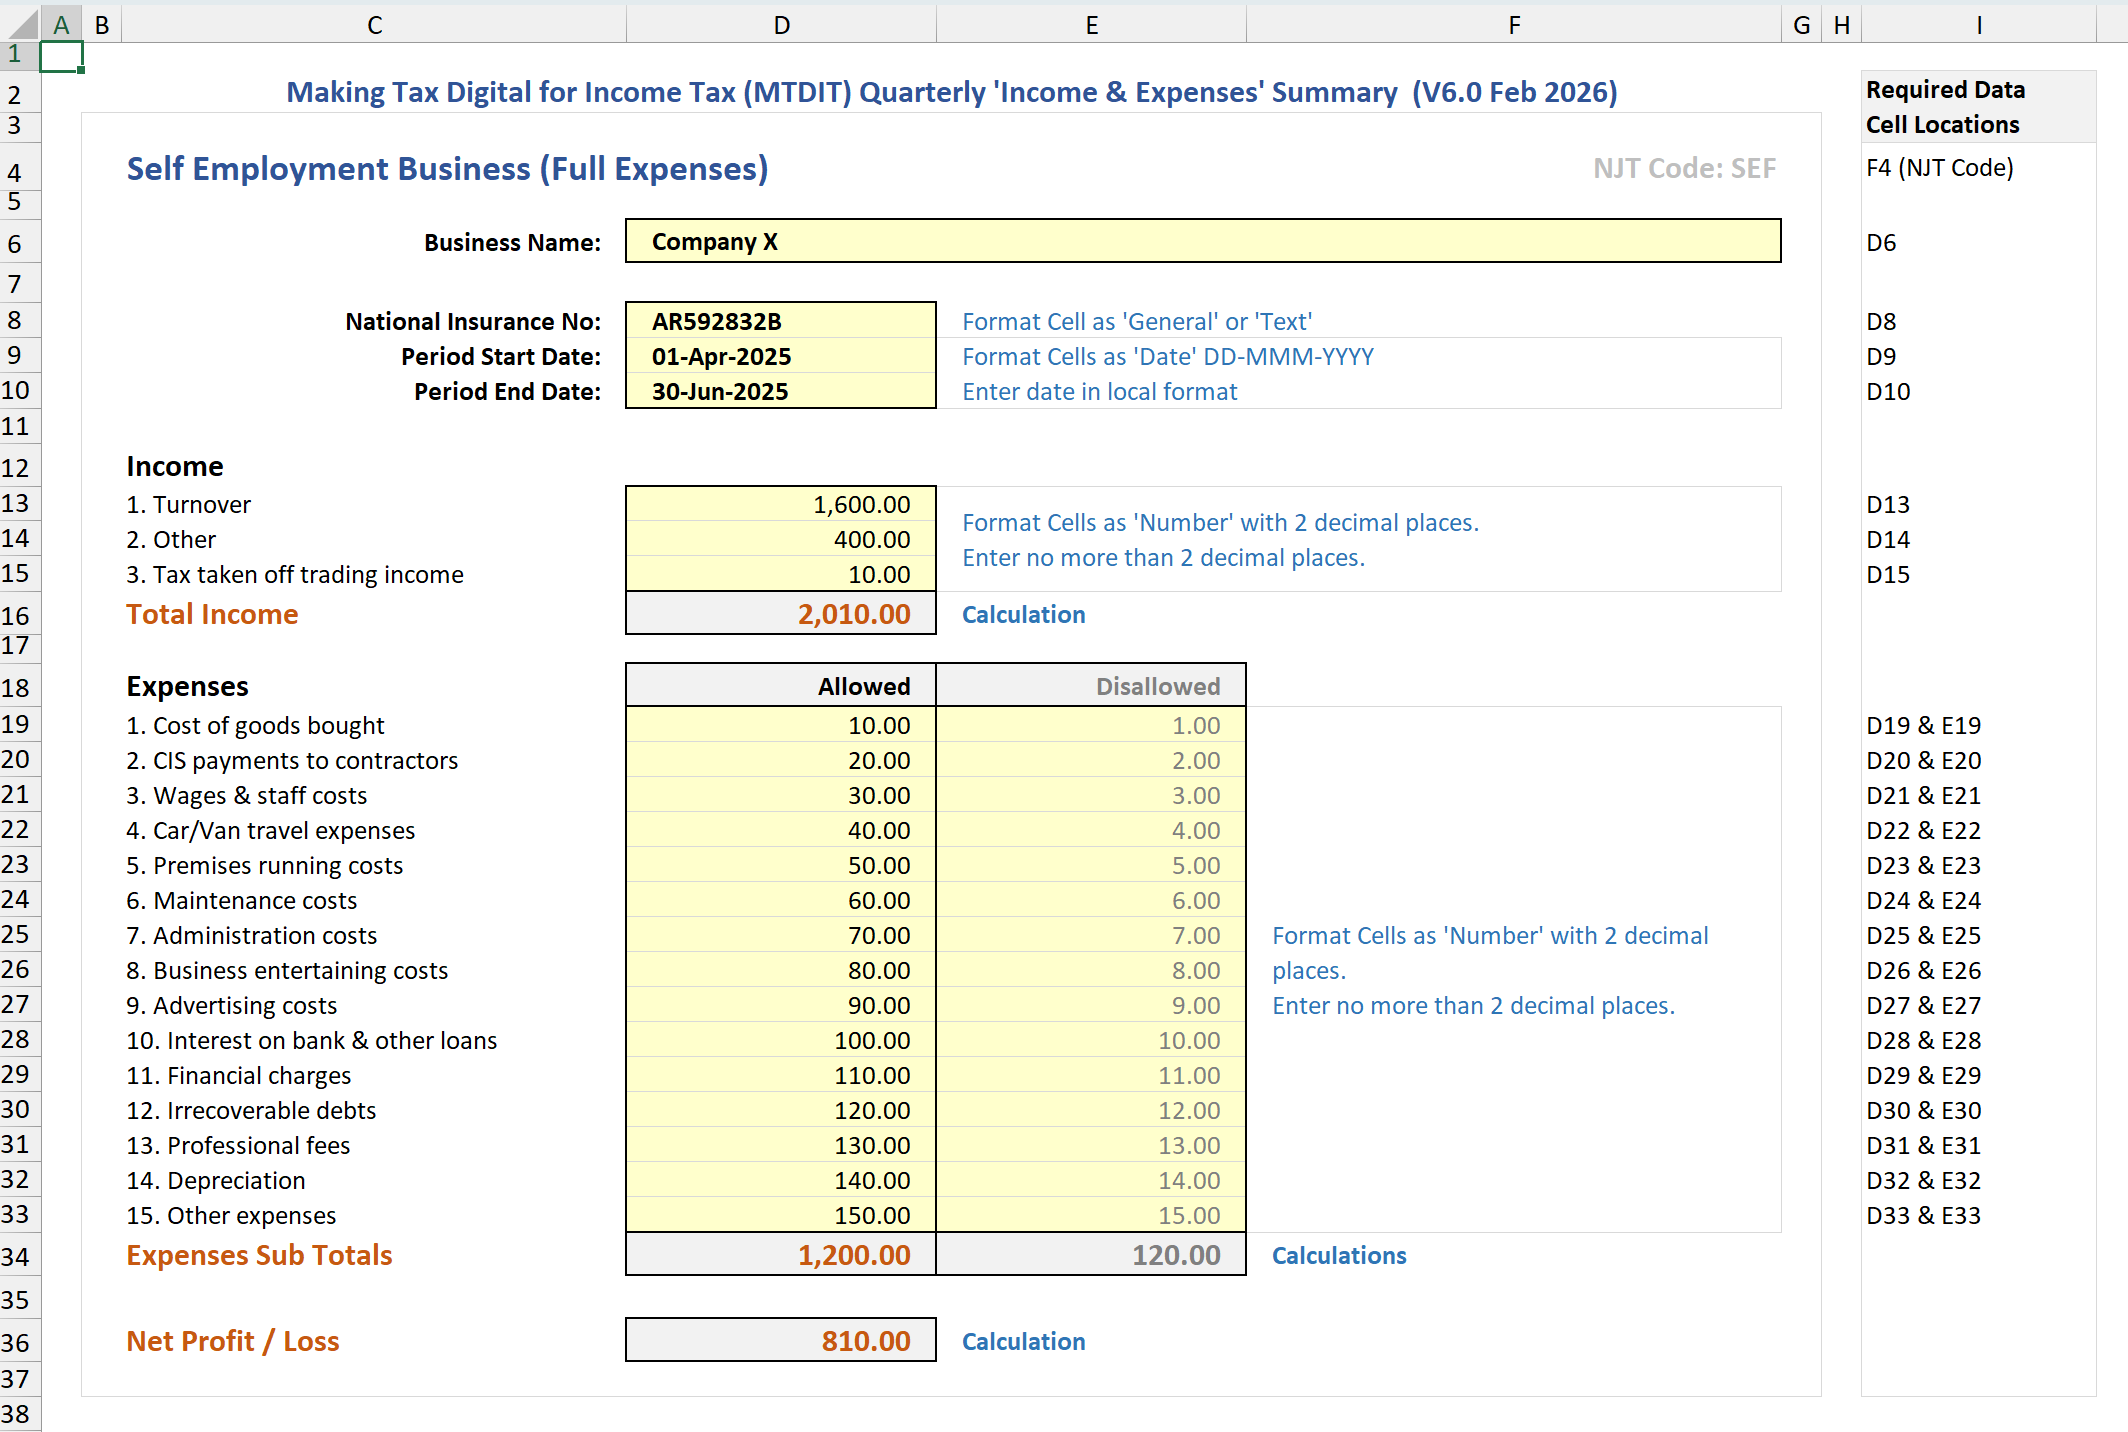Click the Advertising costs disallowed cell 9.00

click(x=1090, y=1005)
